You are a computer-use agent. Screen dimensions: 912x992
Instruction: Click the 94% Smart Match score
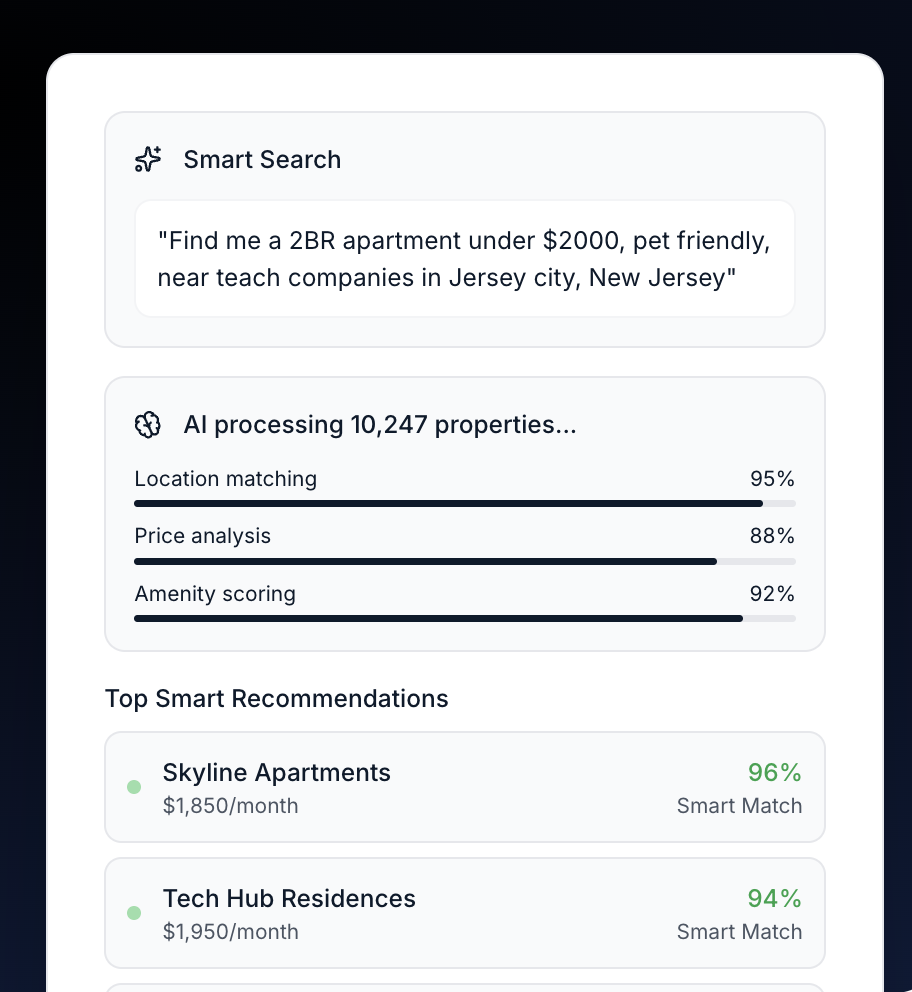pyautogui.click(x=774, y=898)
